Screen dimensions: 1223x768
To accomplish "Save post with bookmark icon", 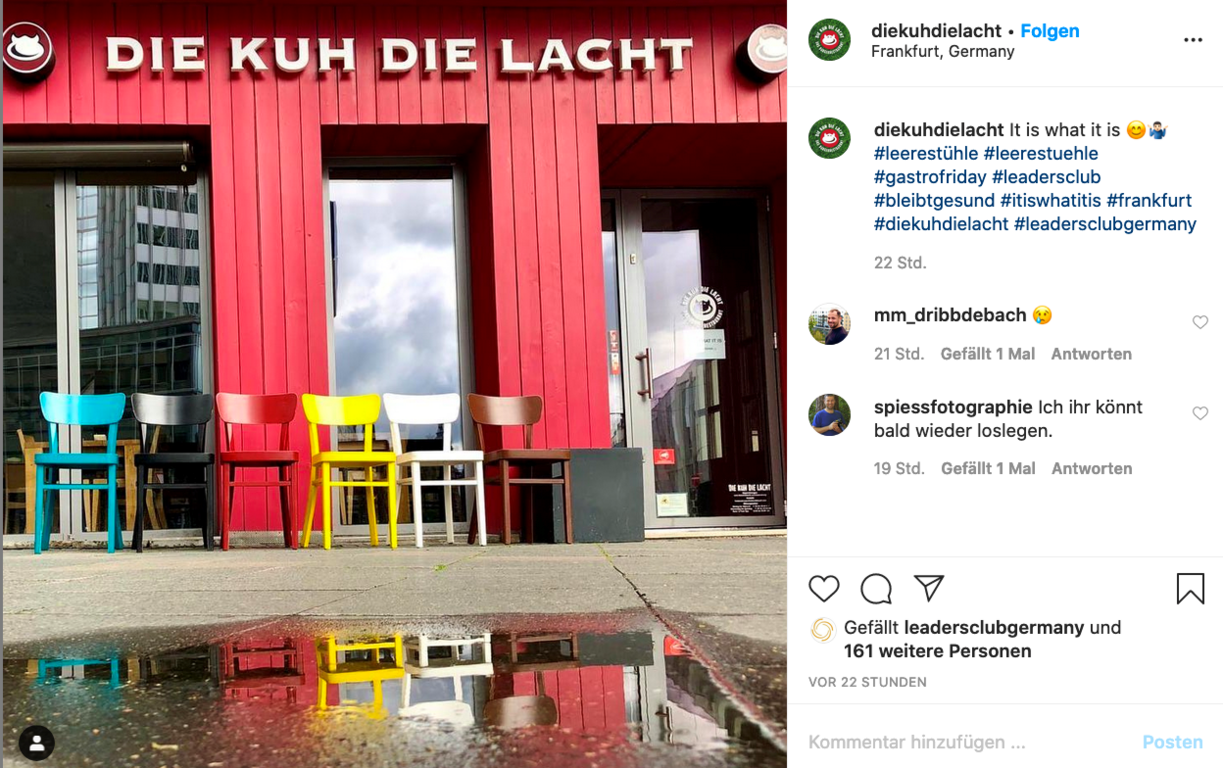I will pyautogui.click(x=1190, y=589).
